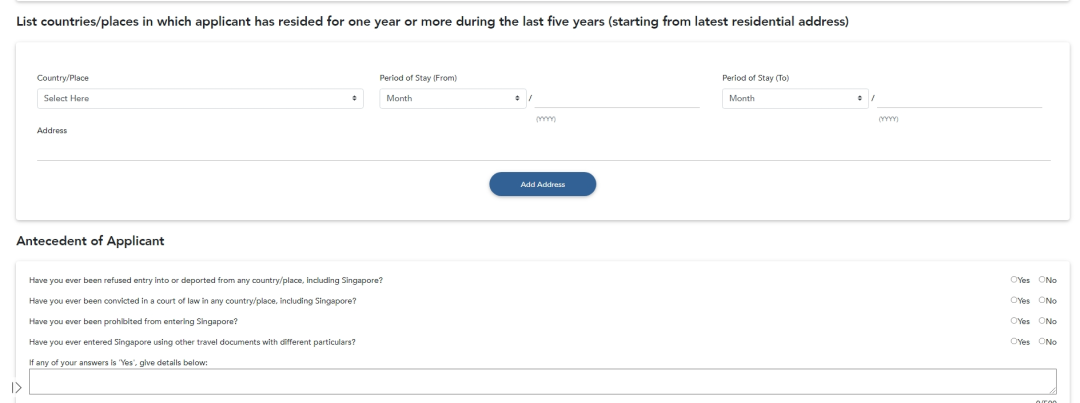Click the details text area for Yes answers
This screenshot has width=1080, height=403.
(543, 382)
